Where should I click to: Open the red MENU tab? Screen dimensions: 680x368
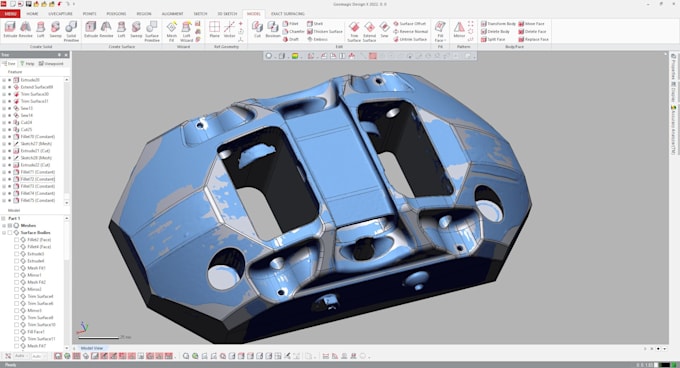(x=10, y=14)
